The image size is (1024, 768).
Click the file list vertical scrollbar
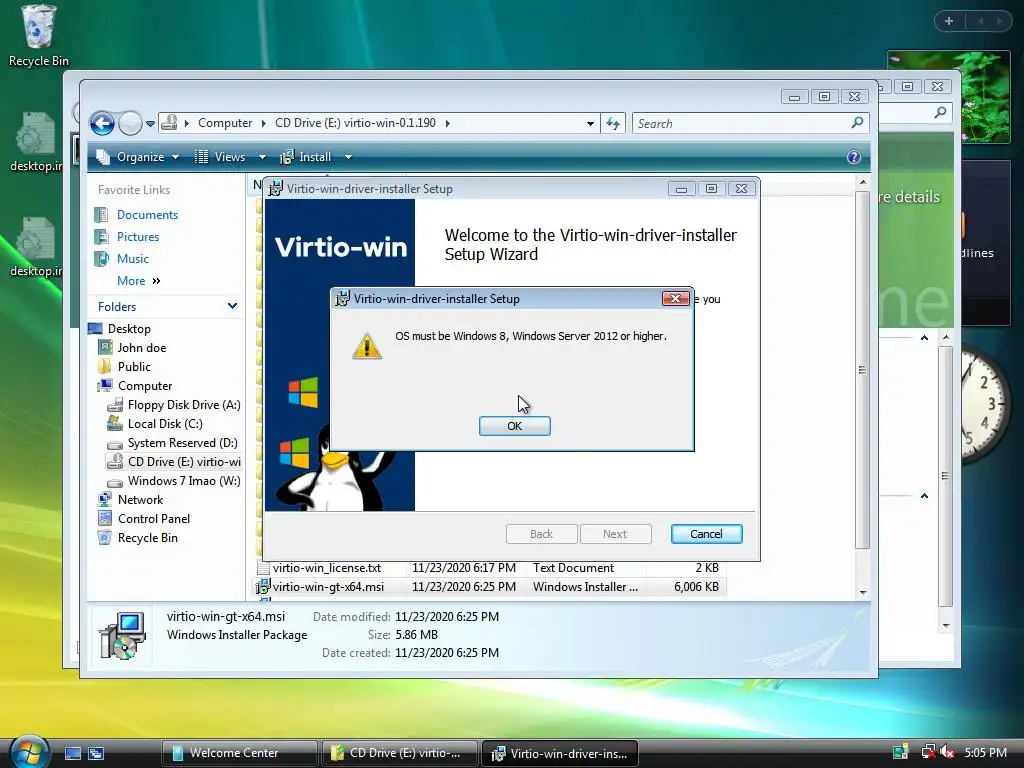(x=863, y=370)
